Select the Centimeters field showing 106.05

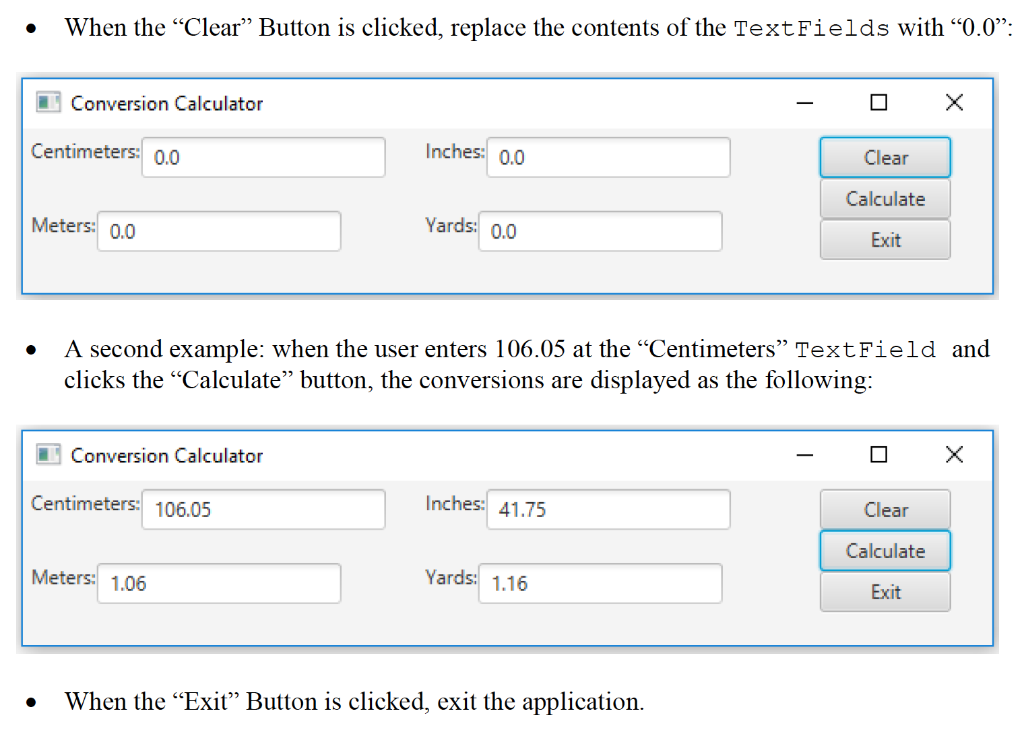click(x=263, y=509)
